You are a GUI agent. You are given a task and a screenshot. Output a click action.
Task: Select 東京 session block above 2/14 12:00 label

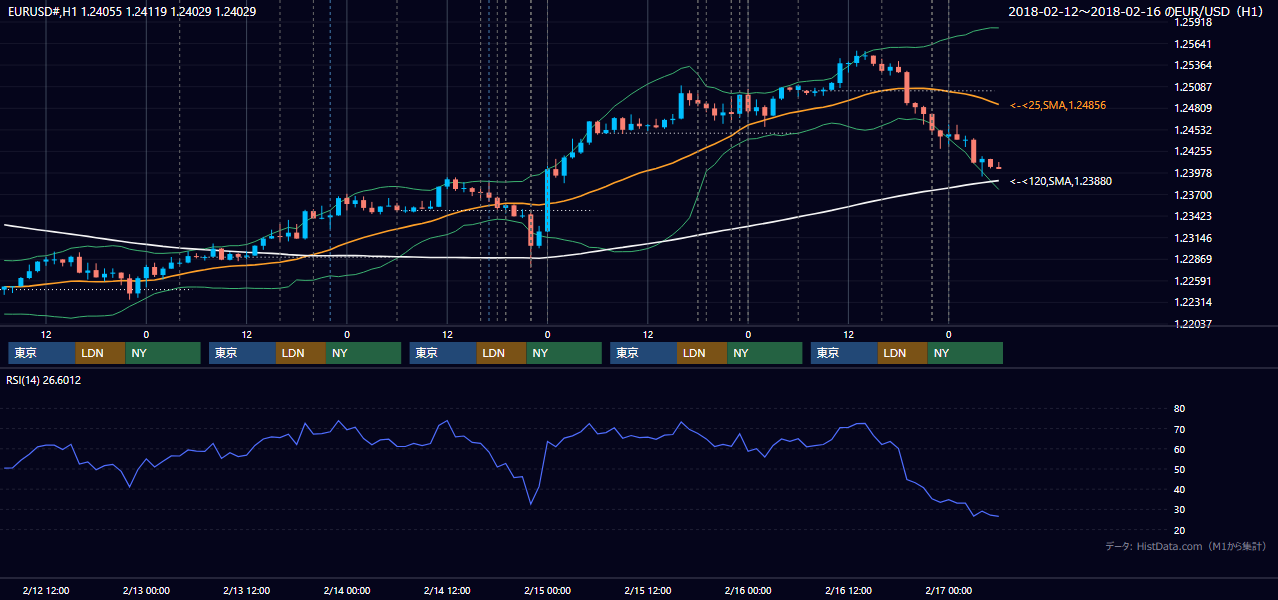pyautogui.click(x=443, y=353)
